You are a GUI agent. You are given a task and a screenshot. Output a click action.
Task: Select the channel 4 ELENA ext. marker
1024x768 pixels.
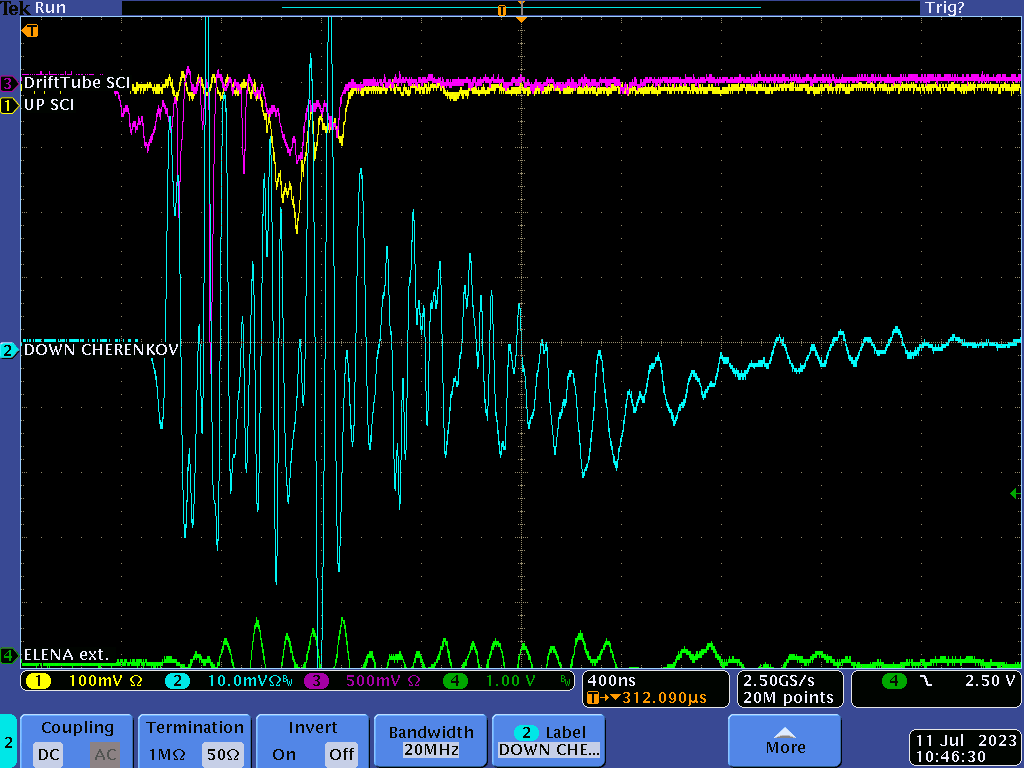pos(9,656)
